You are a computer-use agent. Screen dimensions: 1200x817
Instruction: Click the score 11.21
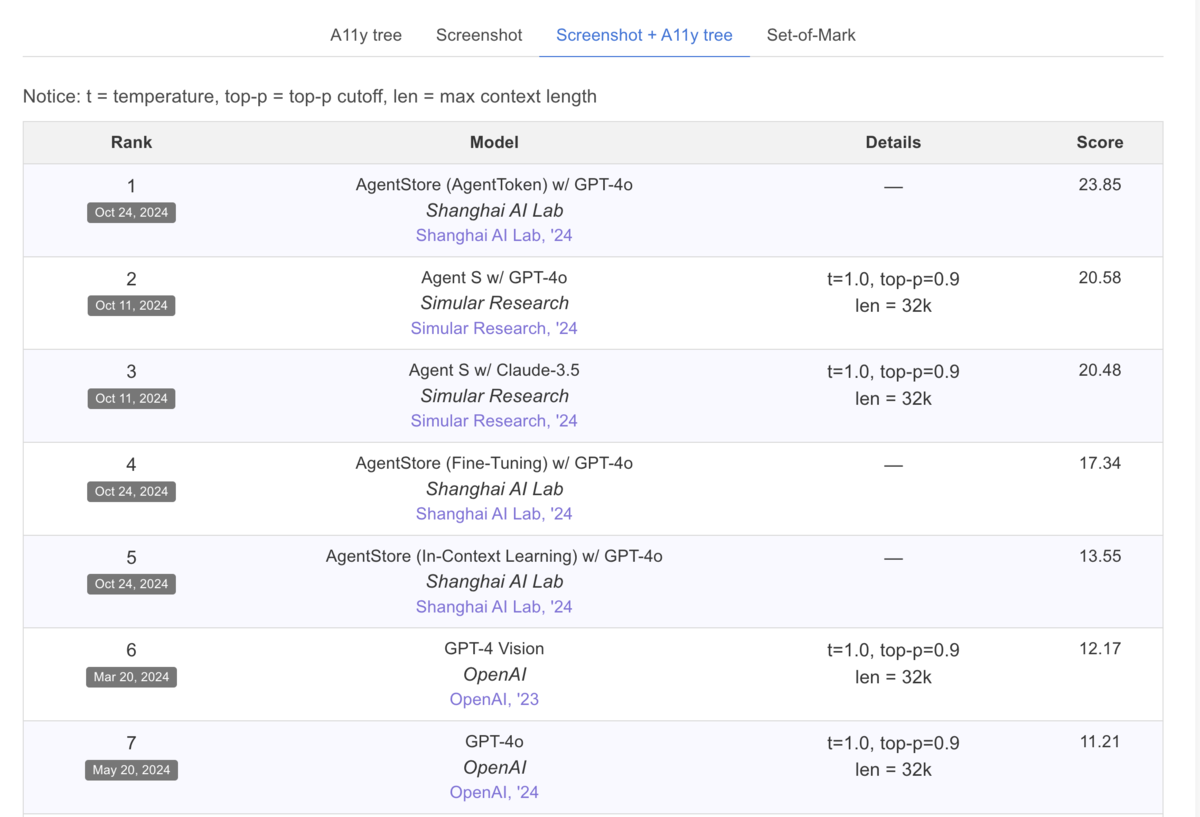point(1100,742)
